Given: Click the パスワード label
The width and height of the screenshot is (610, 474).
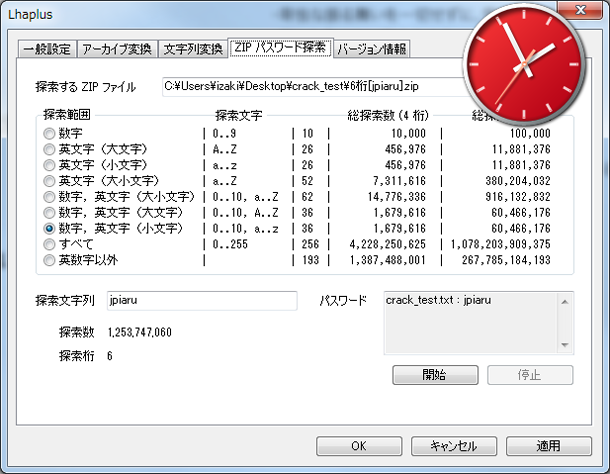Looking at the screenshot, I should tap(343, 300).
